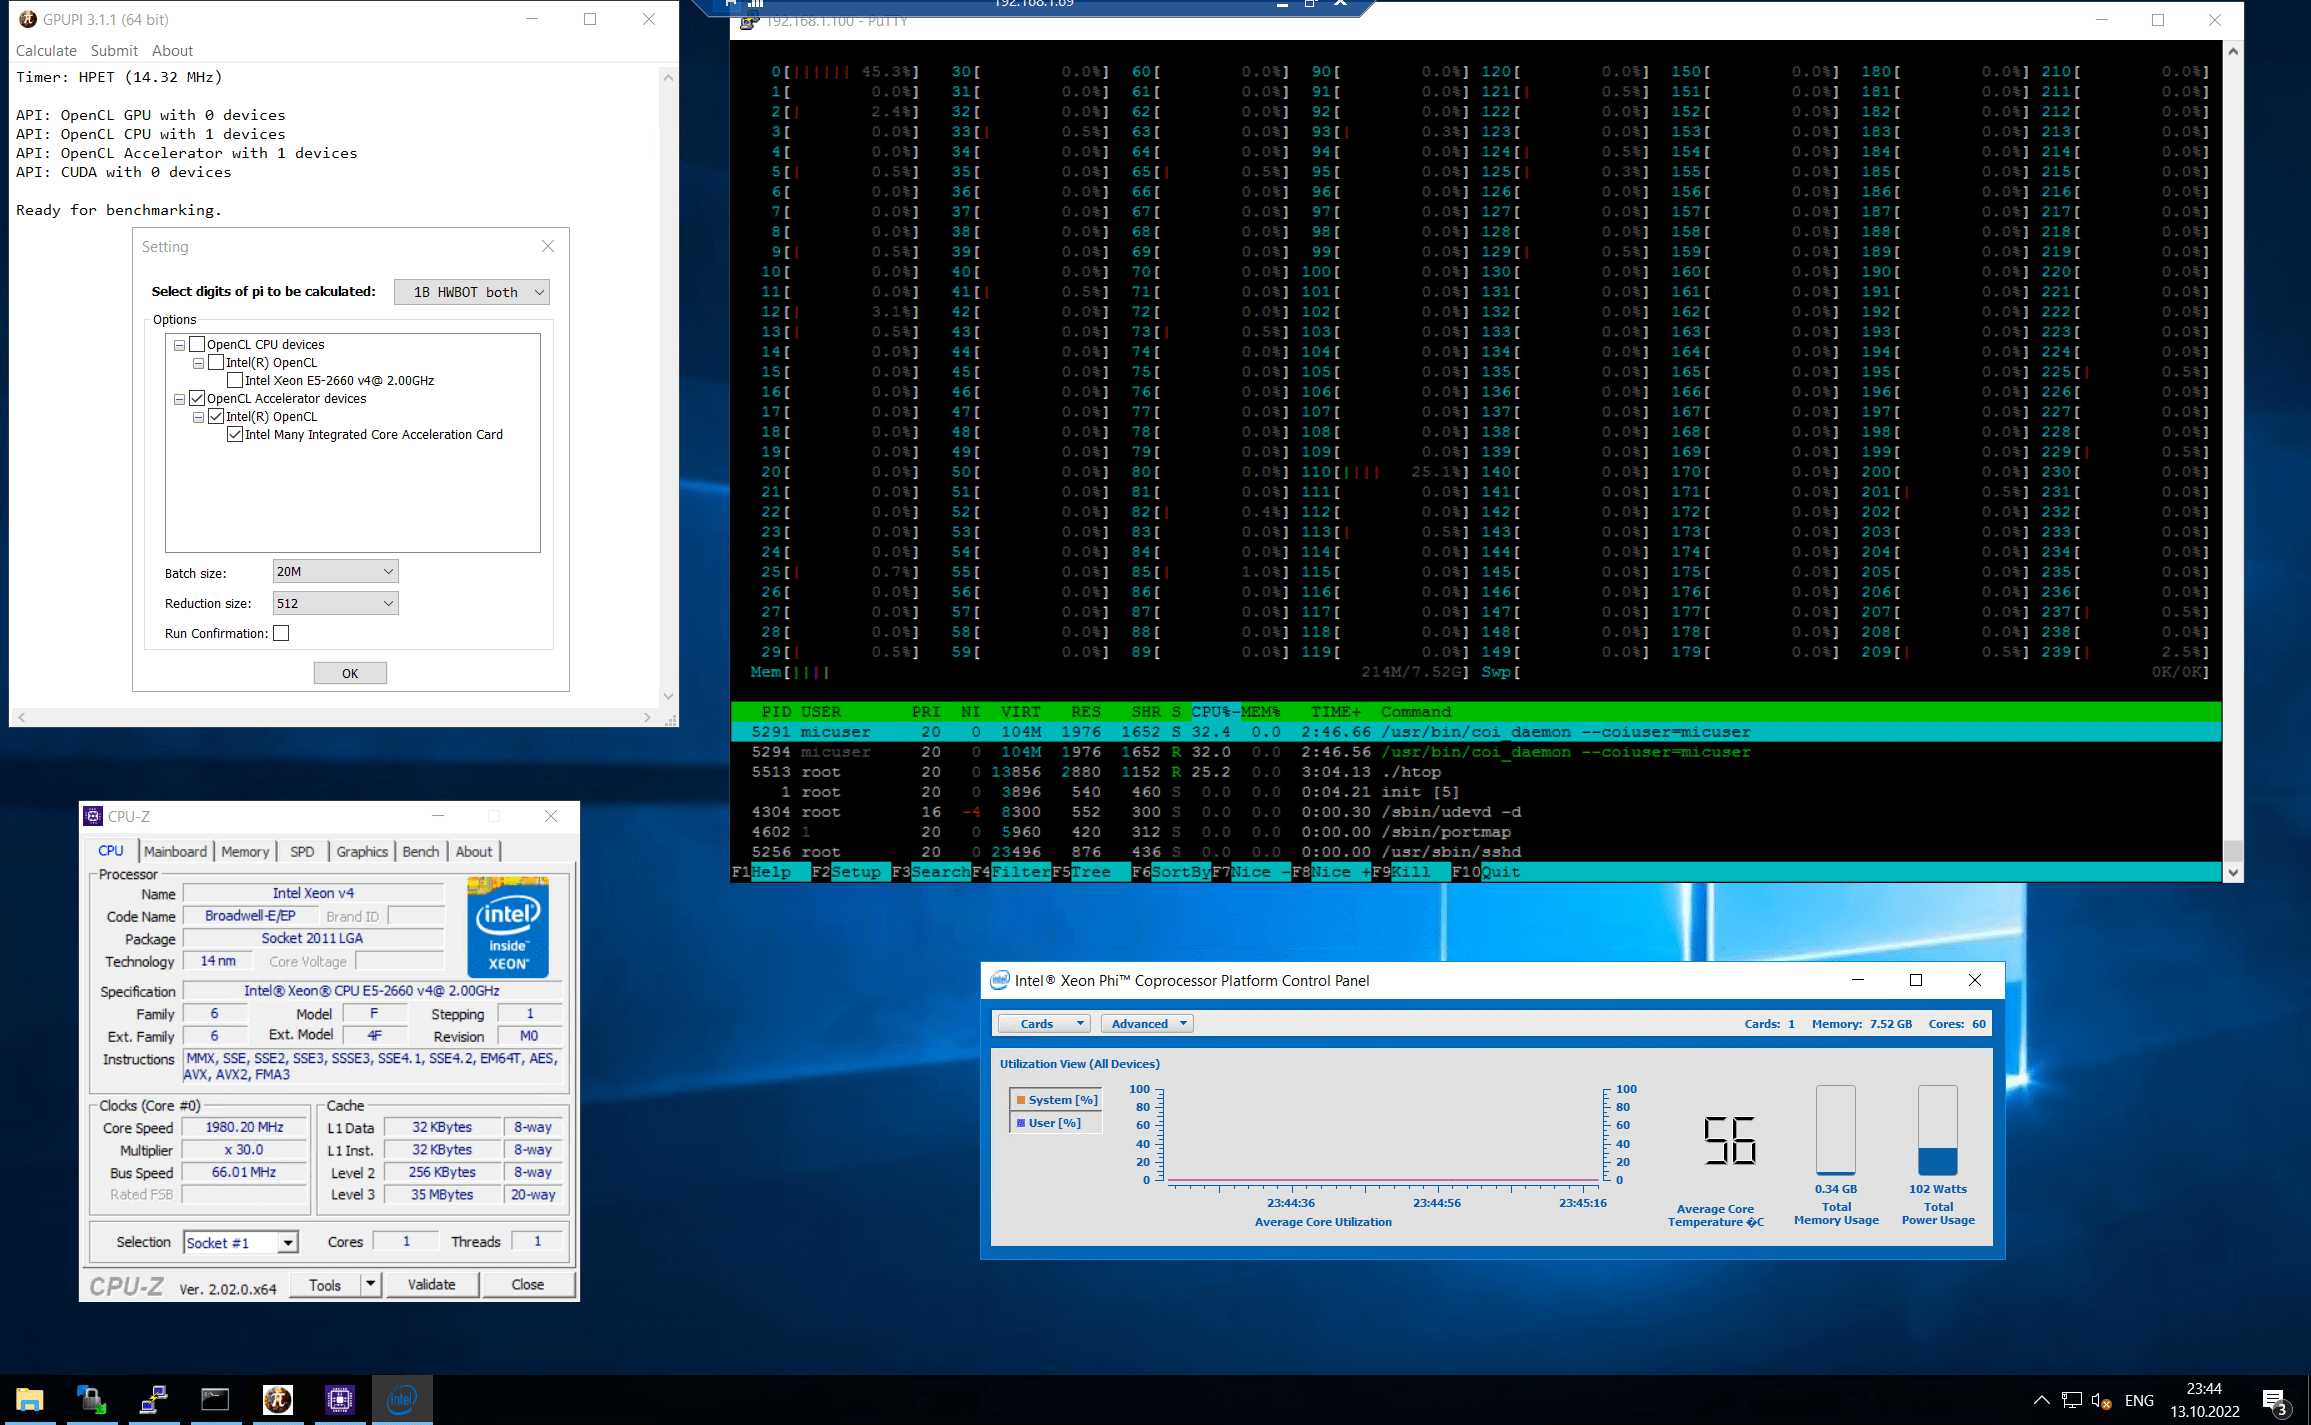2311x1425 pixels.
Task: Click the PuTTY title bar icon
Action: (748, 21)
